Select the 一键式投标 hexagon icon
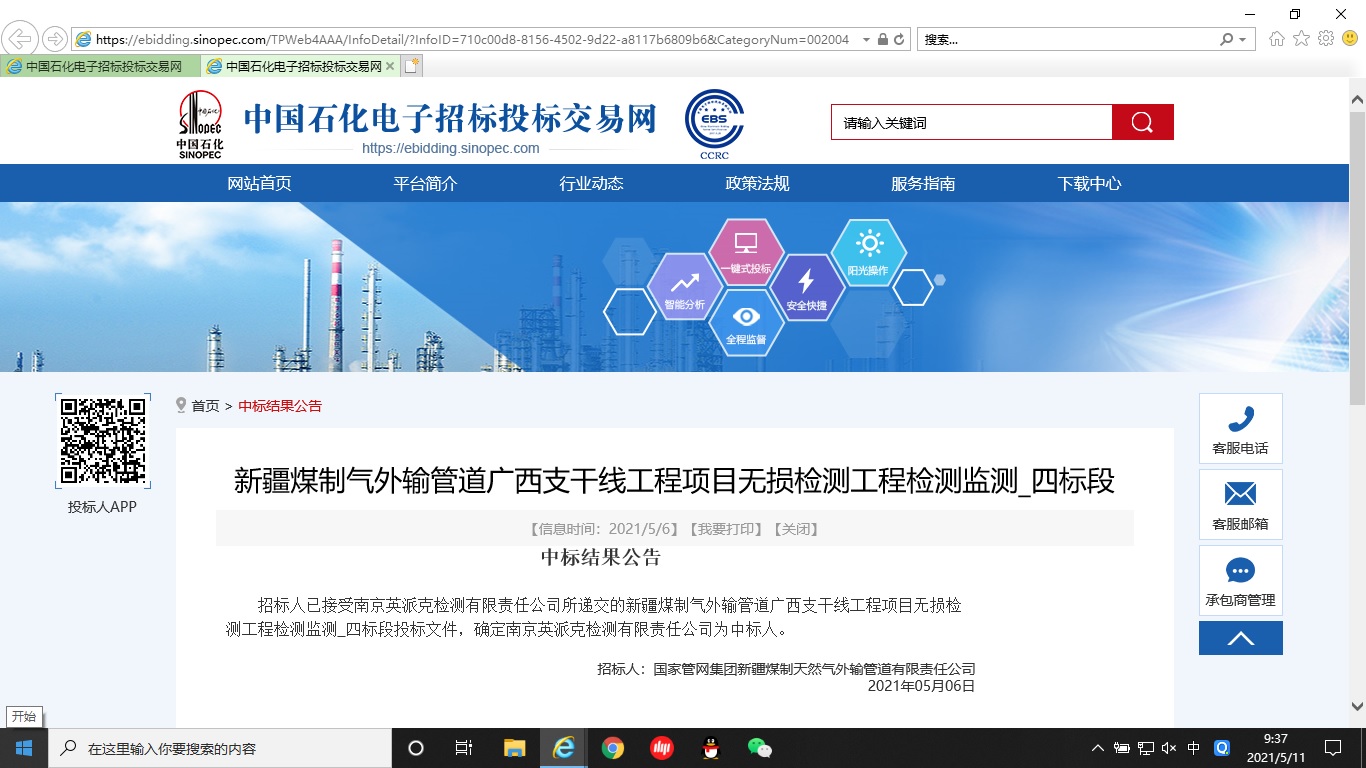This screenshot has width=1366, height=768. [x=744, y=250]
